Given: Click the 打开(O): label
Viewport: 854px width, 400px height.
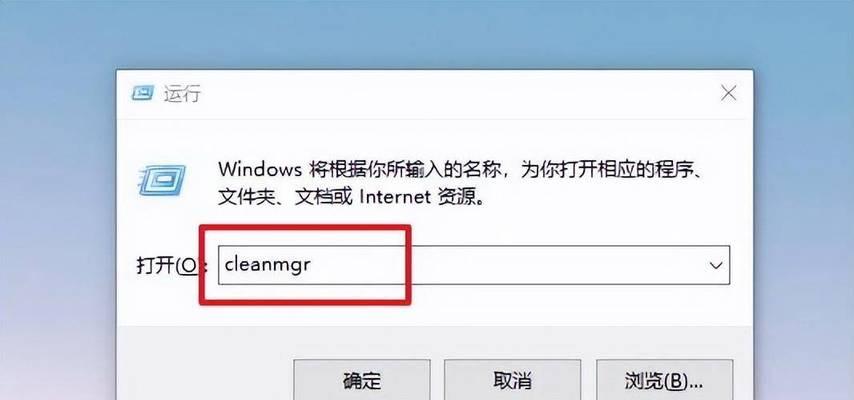Looking at the screenshot, I should point(171,266).
